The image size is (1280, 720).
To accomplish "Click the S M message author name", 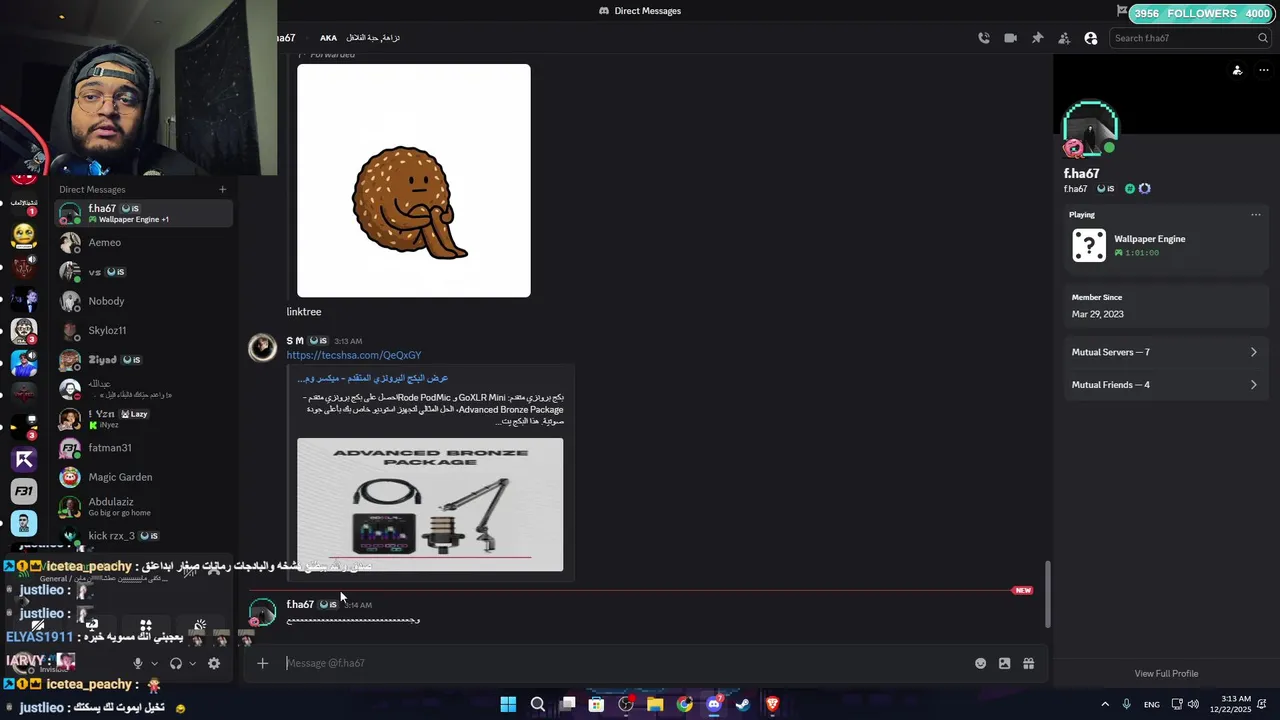I will point(295,341).
